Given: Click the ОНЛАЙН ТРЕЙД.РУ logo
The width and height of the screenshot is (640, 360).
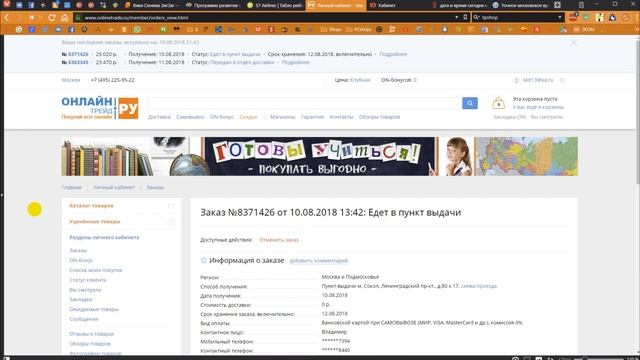Looking at the screenshot, I should (x=100, y=108).
